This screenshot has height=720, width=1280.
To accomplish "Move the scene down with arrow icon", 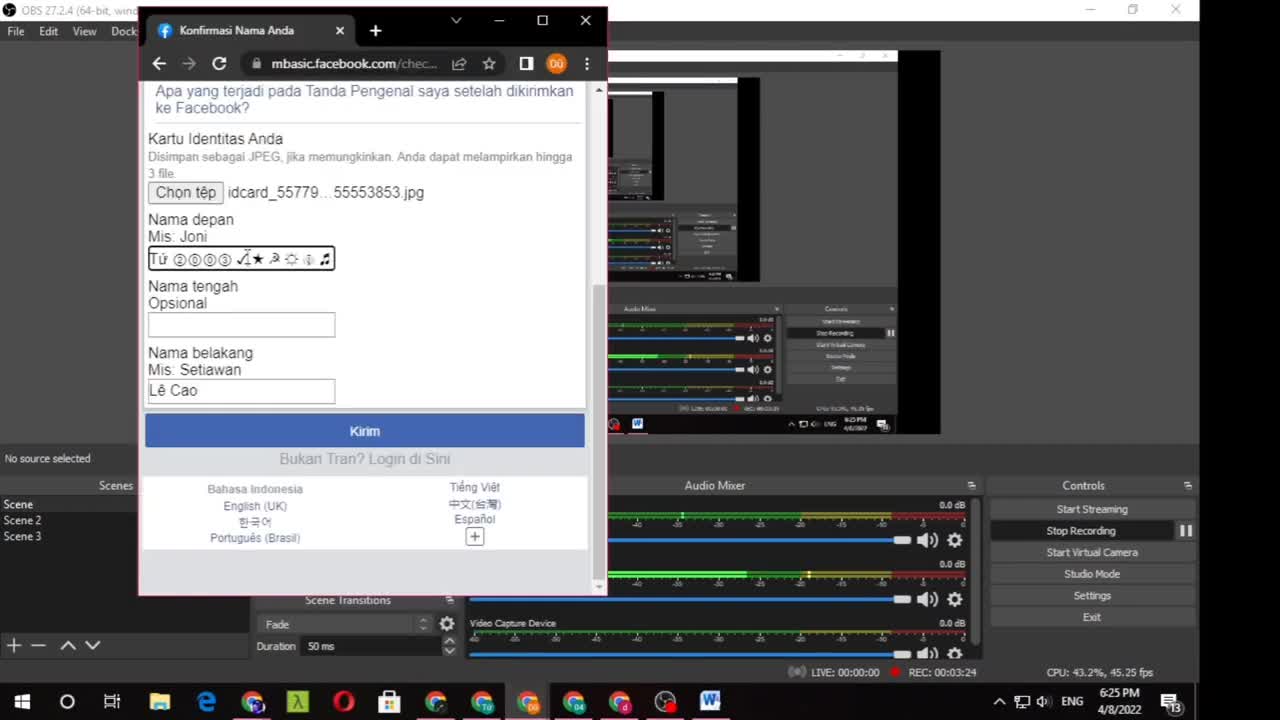I will tap(92, 645).
